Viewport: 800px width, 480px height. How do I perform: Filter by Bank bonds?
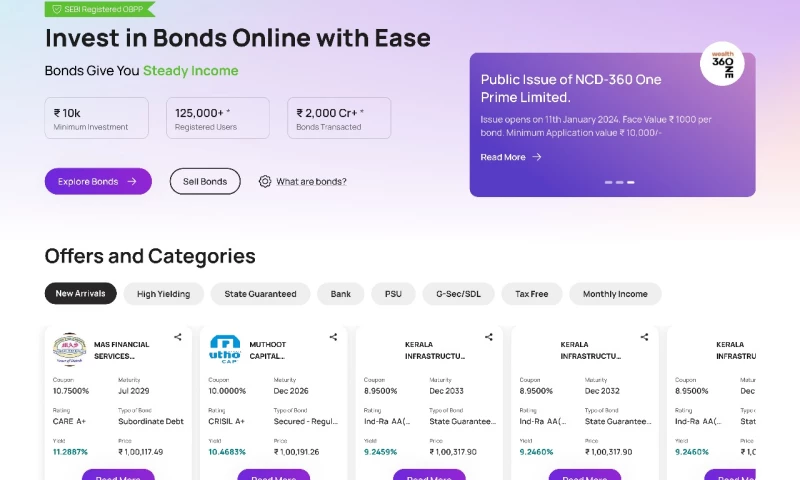(341, 294)
